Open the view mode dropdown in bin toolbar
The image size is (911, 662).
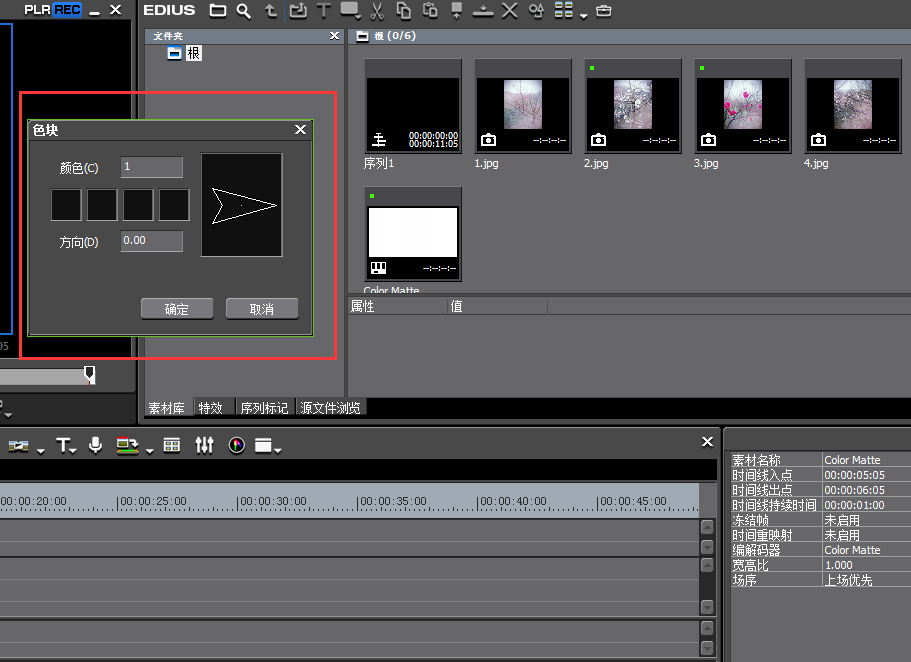coord(584,14)
